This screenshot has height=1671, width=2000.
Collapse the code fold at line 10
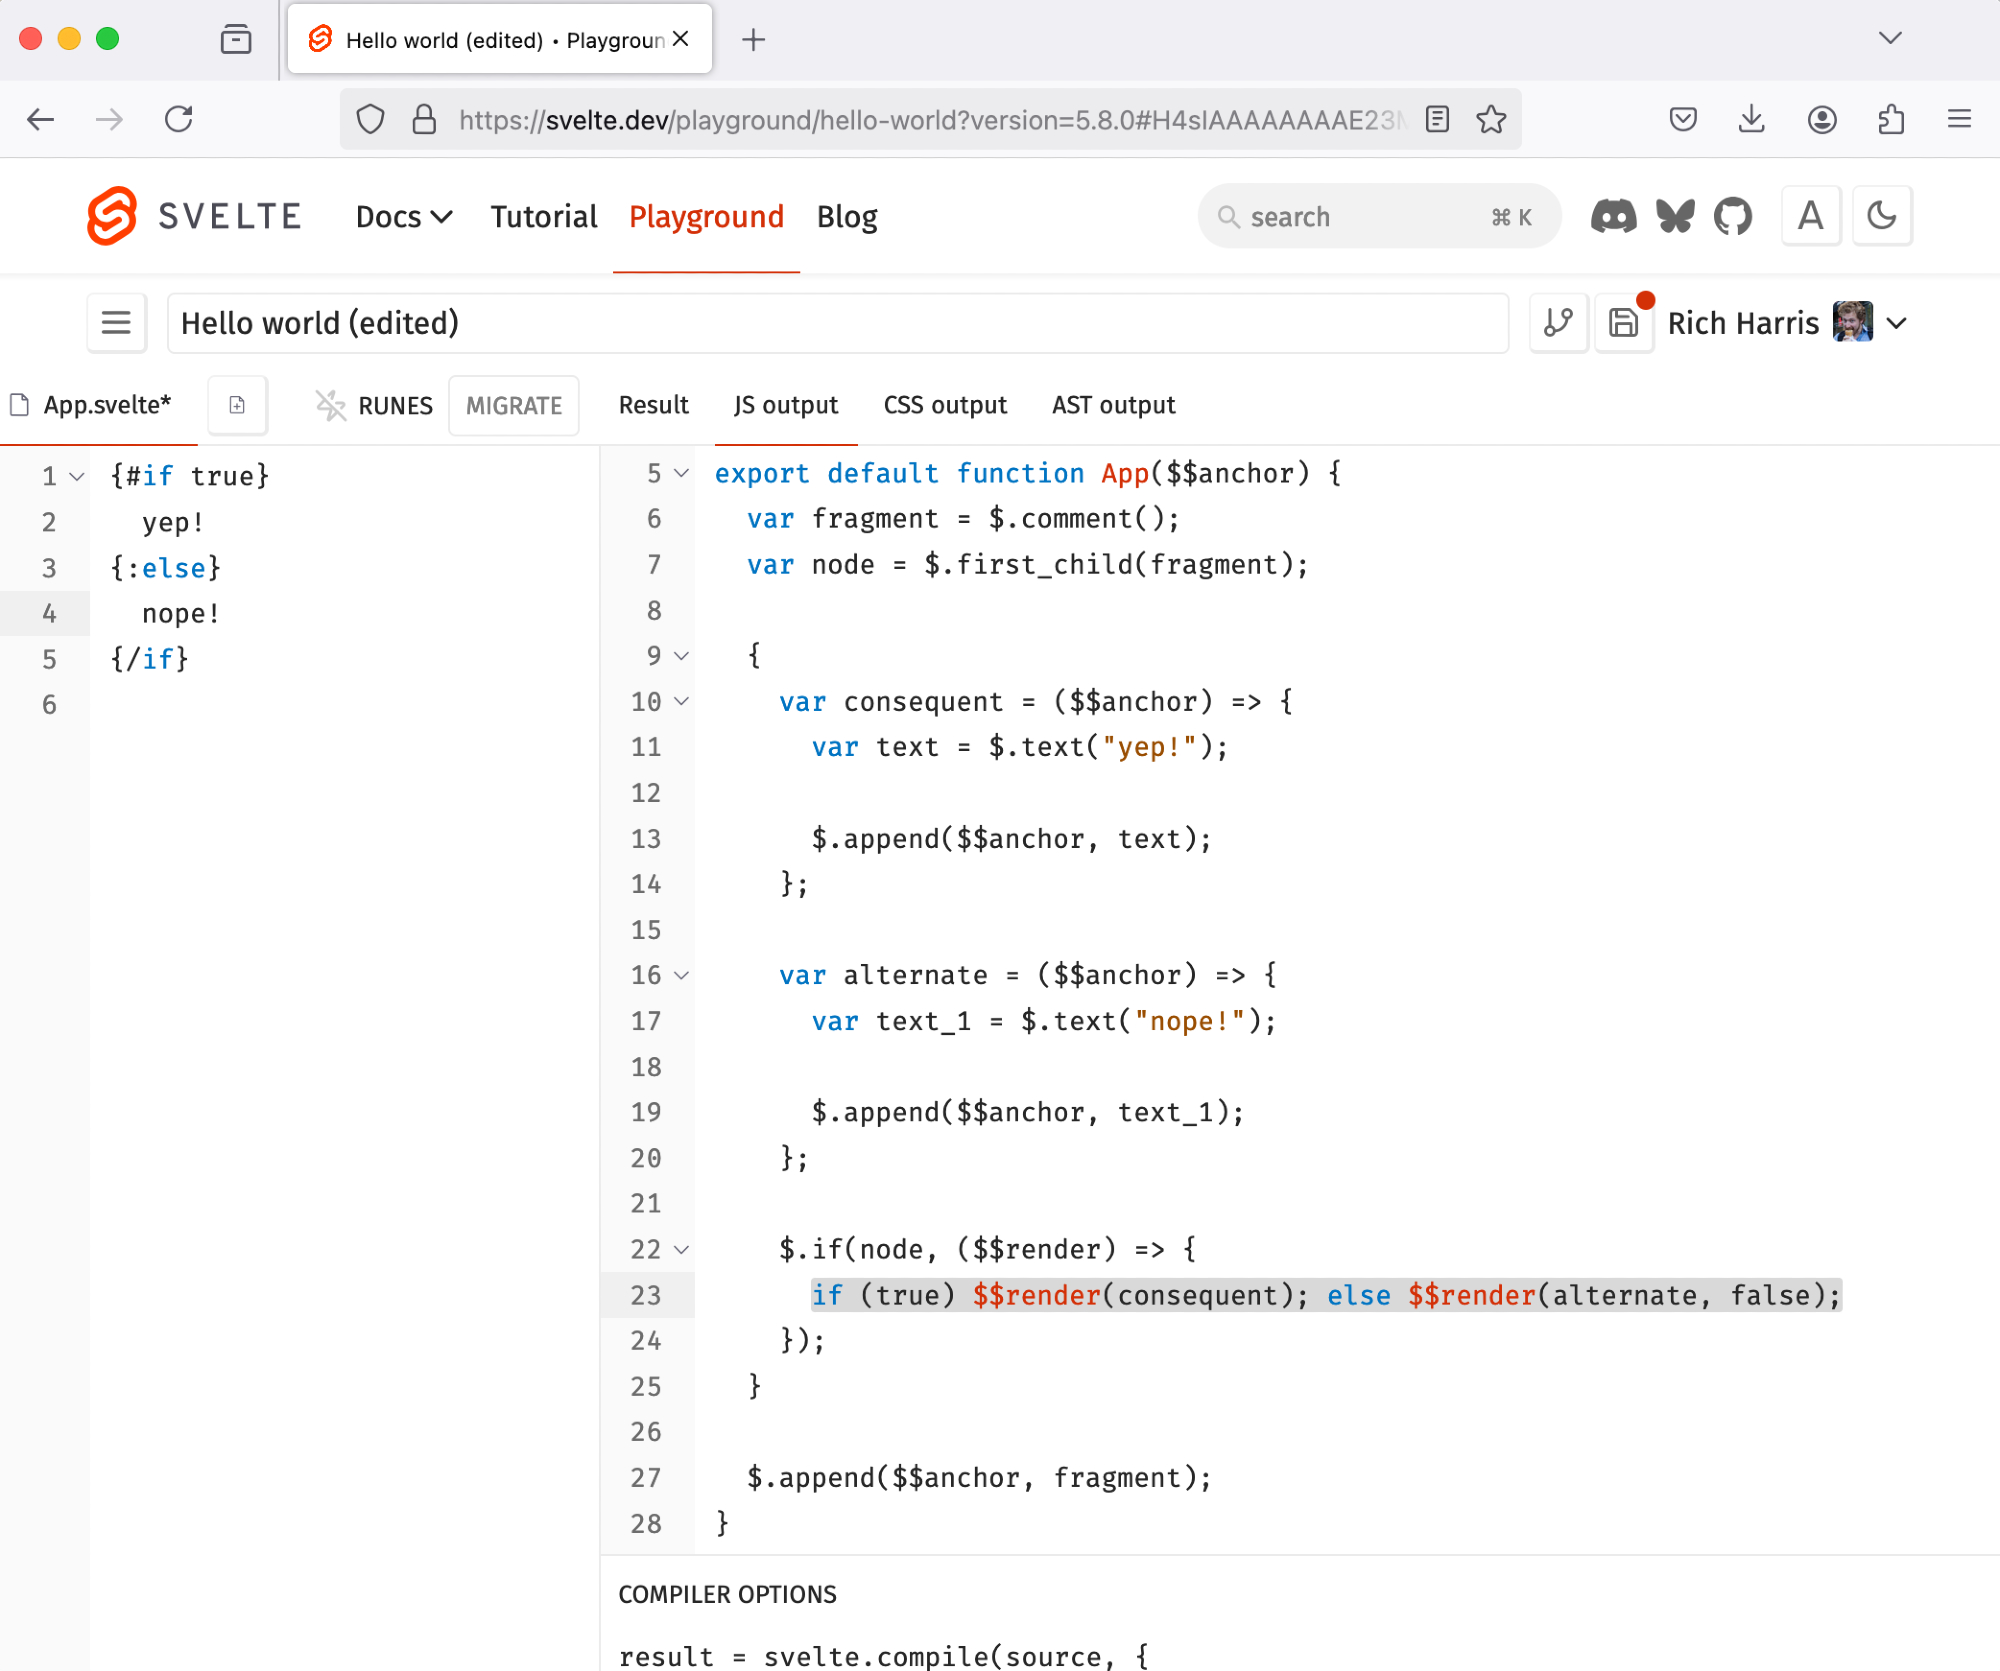pos(682,701)
